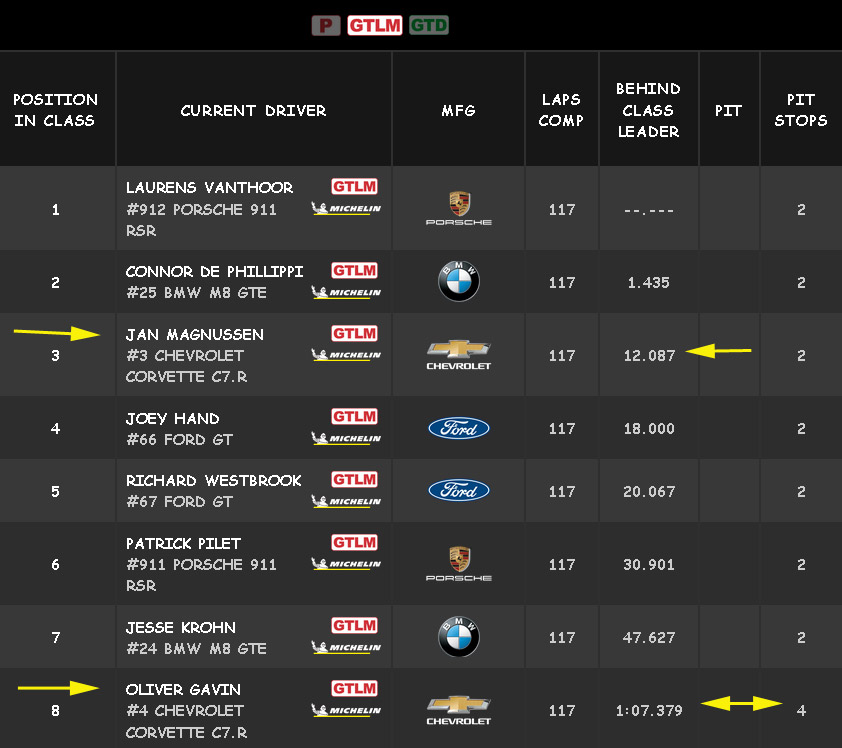
Task: Select driver name Connor De Phillippi
Action: coord(214,272)
